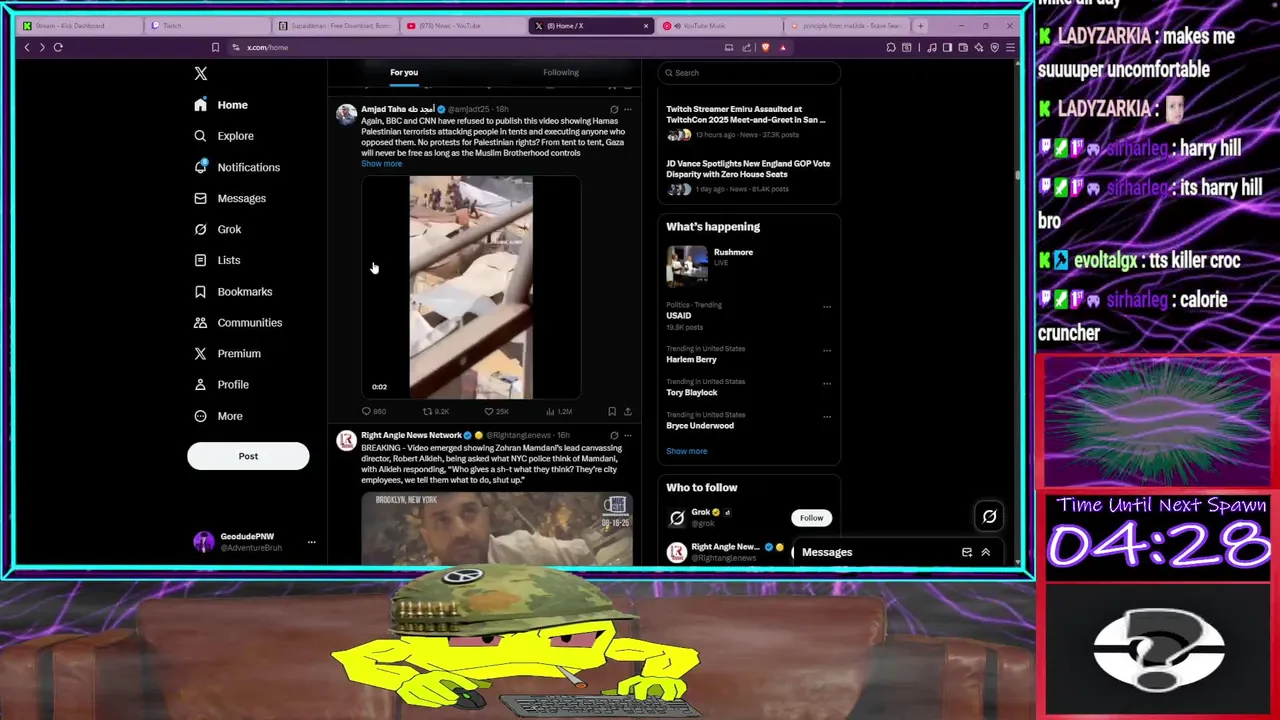Switch to the Following tab
Screen dimensions: 1280x720
tap(561, 72)
